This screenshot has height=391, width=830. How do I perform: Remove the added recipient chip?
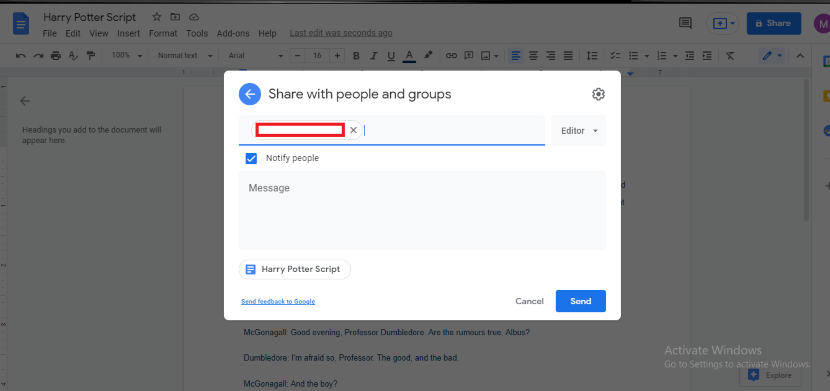(354, 130)
